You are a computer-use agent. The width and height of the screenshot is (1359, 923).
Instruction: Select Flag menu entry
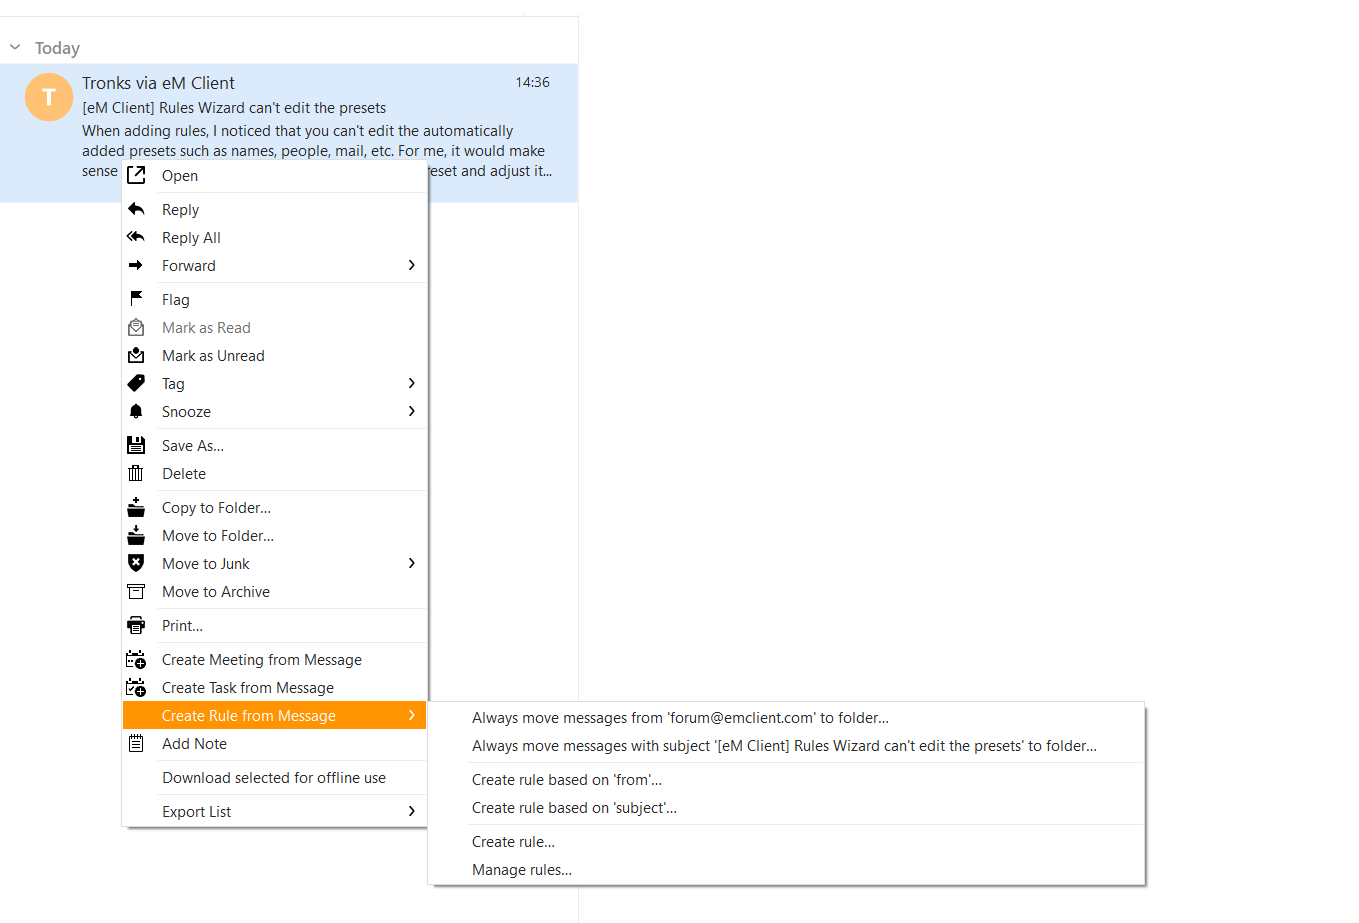(274, 300)
